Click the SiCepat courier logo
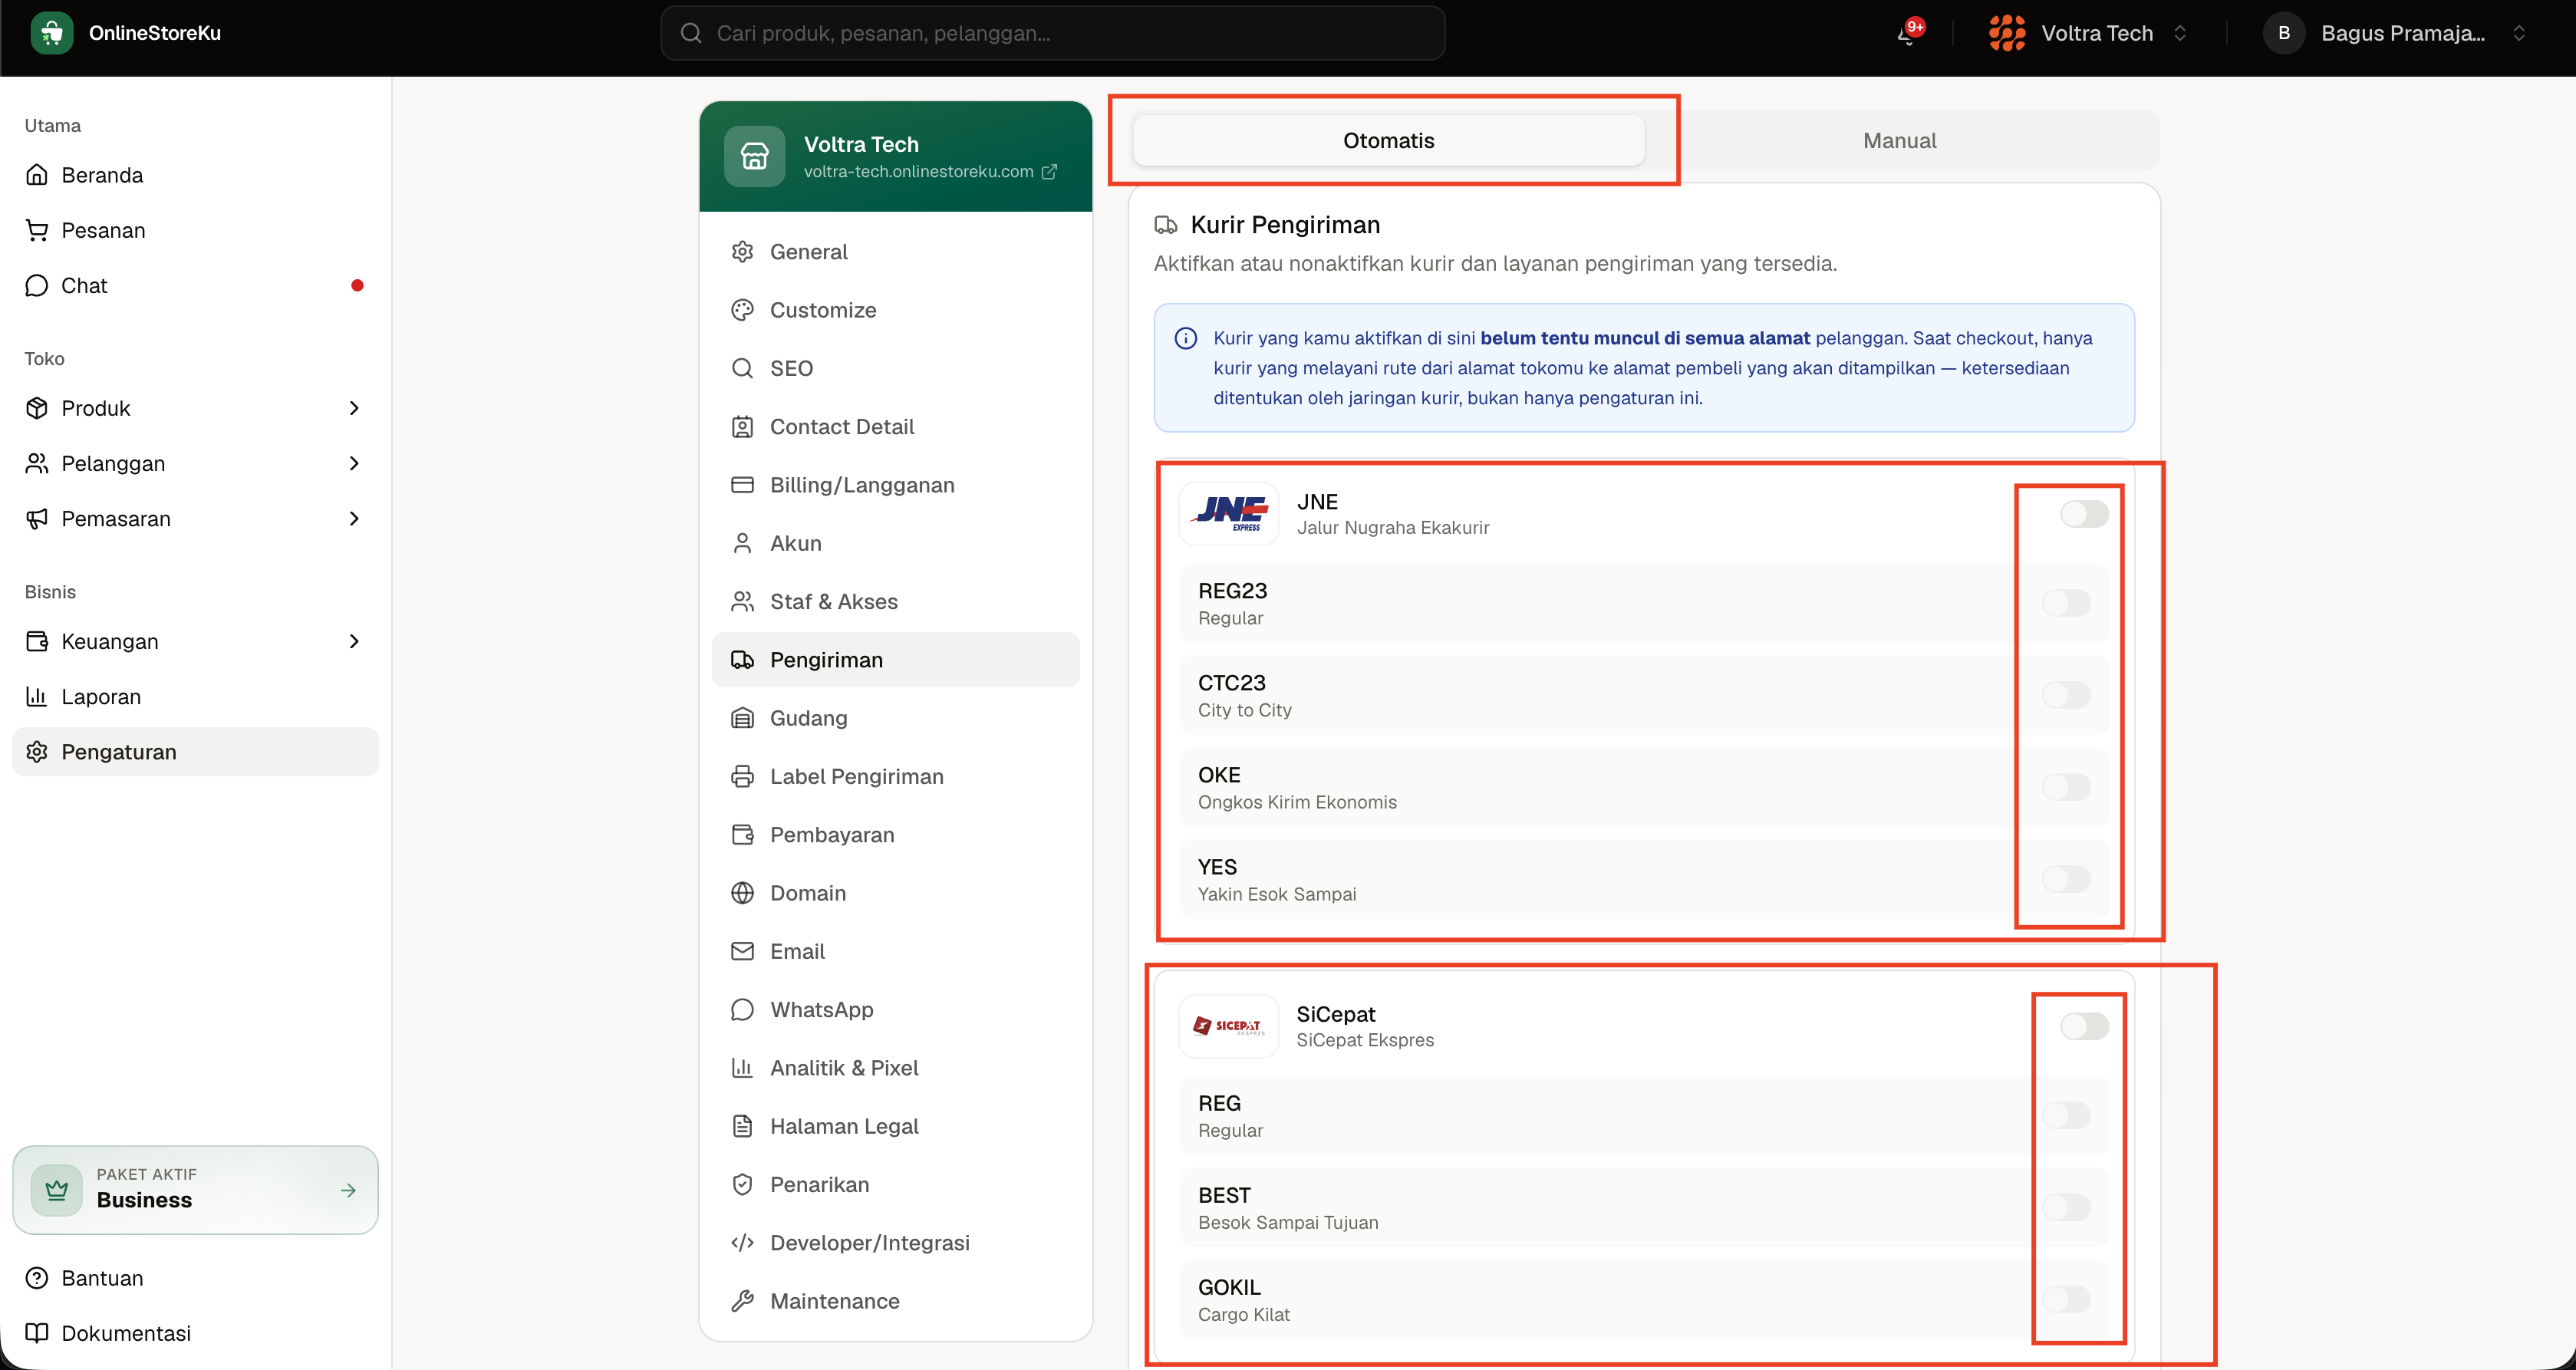The image size is (2576, 1370). [1229, 1026]
